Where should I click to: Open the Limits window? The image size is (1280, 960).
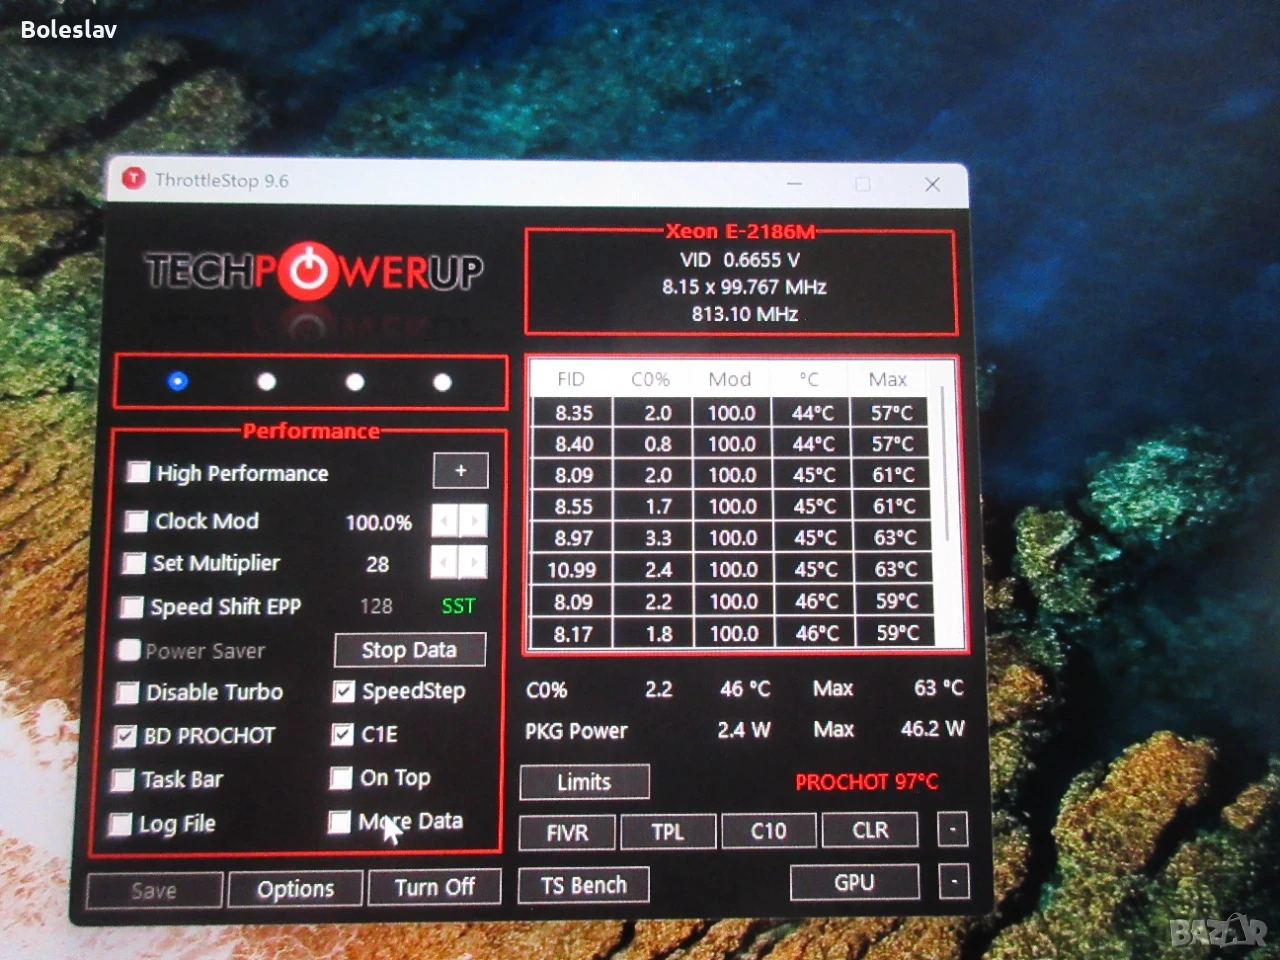point(585,782)
